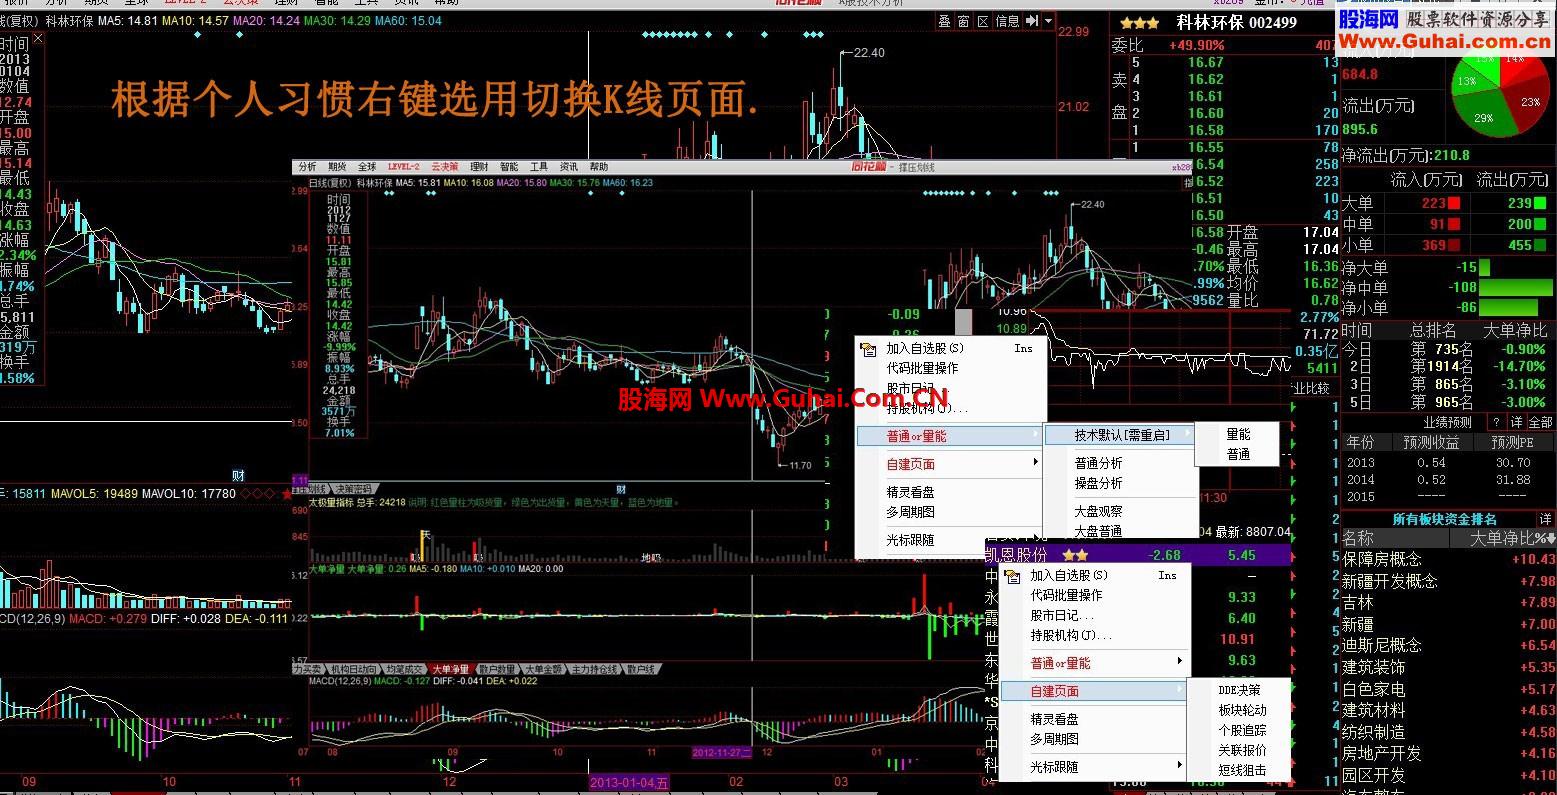Open LEVEL-2 menu in the inner window
The height and width of the screenshot is (795, 1557).
(403, 167)
